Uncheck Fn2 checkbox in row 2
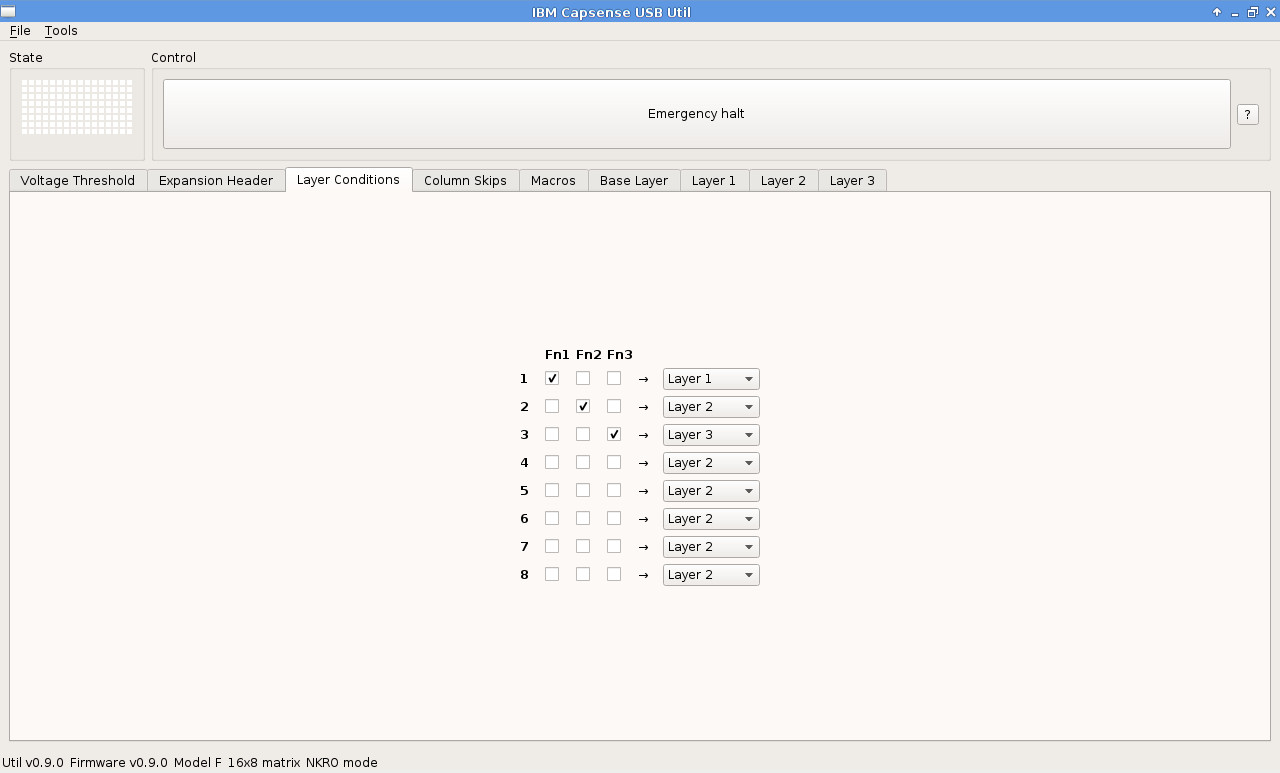Image resolution: width=1280 pixels, height=773 pixels. [x=583, y=407]
